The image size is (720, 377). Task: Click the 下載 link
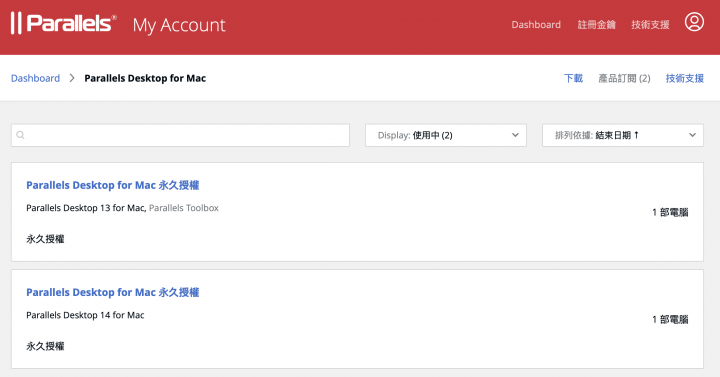coord(574,79)
